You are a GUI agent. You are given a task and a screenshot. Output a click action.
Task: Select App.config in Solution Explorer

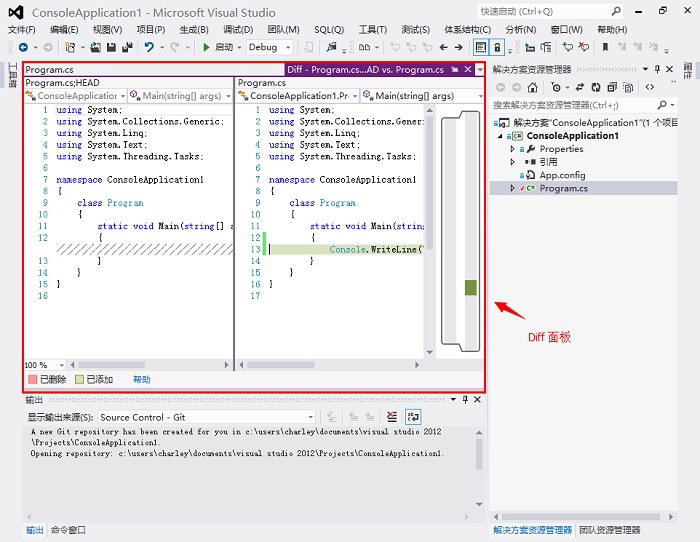click(562, 175)
